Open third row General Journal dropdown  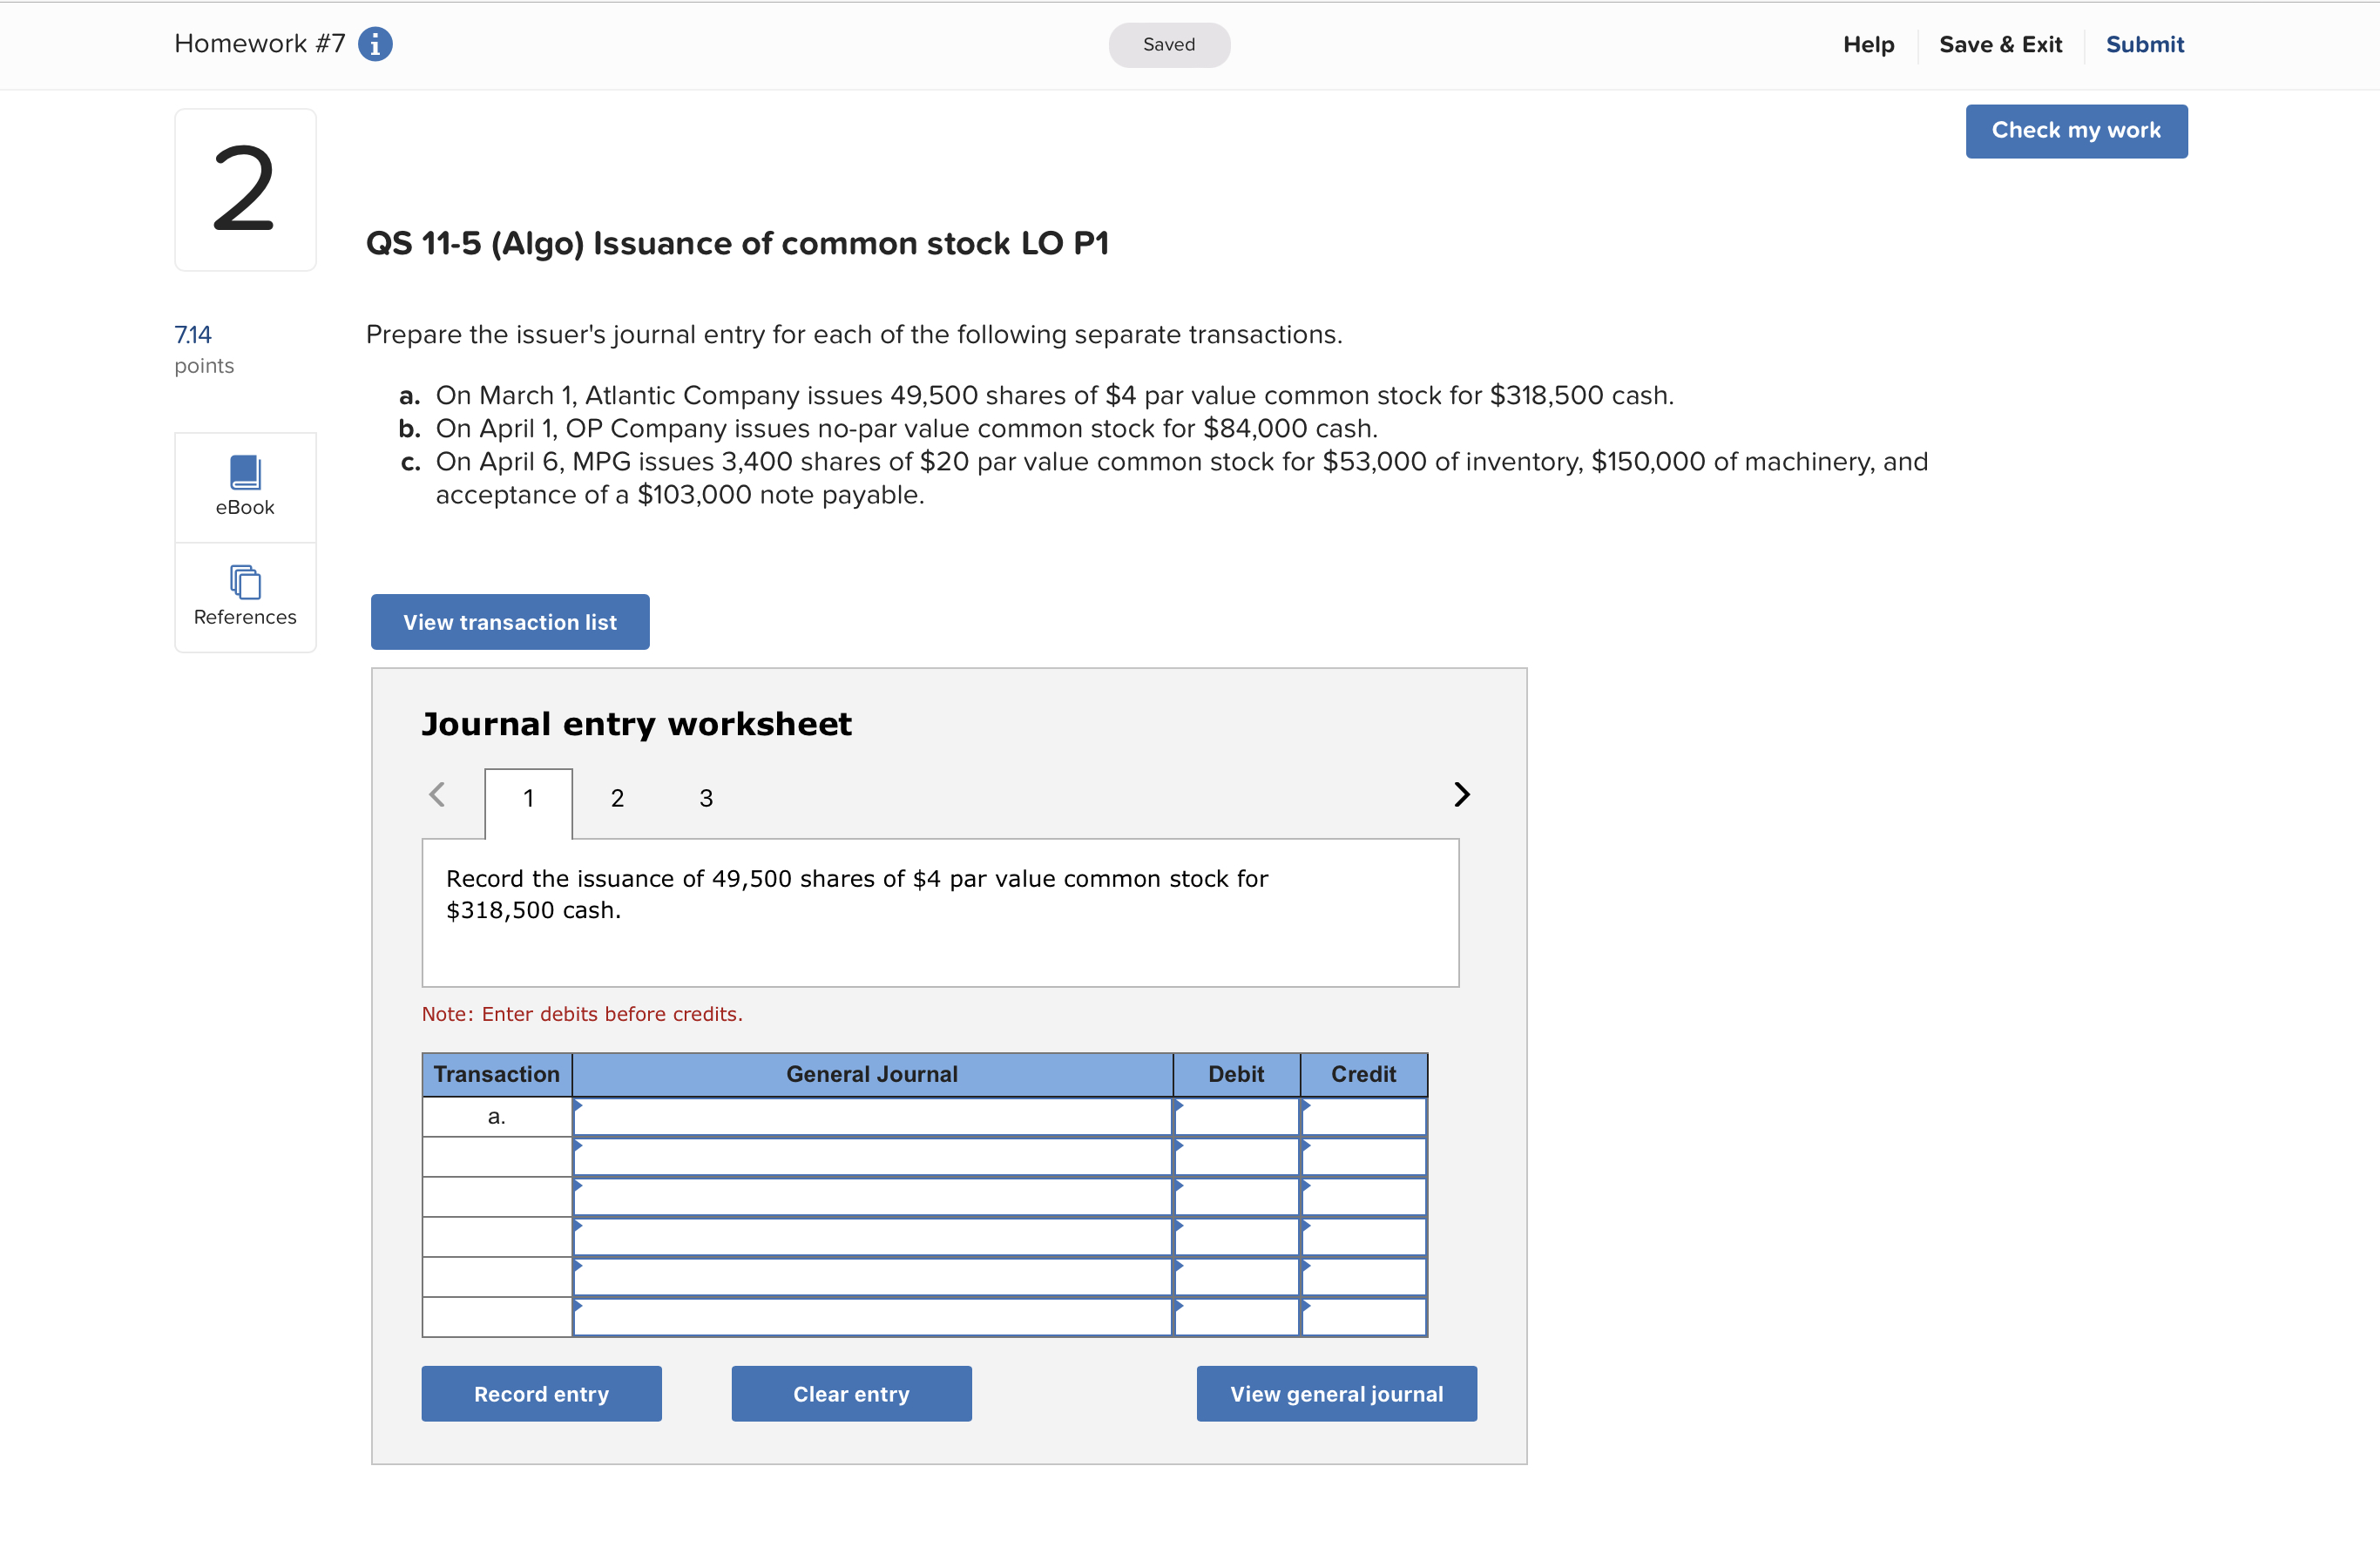click(x=871, y=1197)
